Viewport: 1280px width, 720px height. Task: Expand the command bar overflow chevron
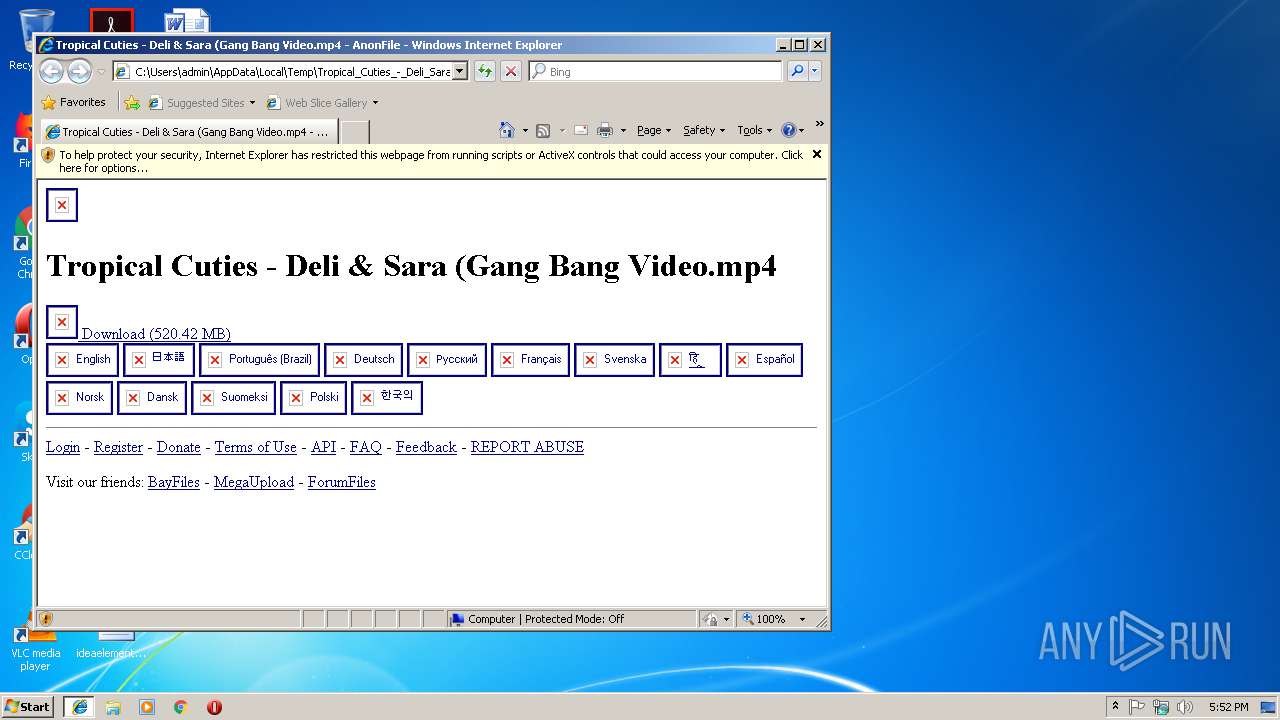819,124
